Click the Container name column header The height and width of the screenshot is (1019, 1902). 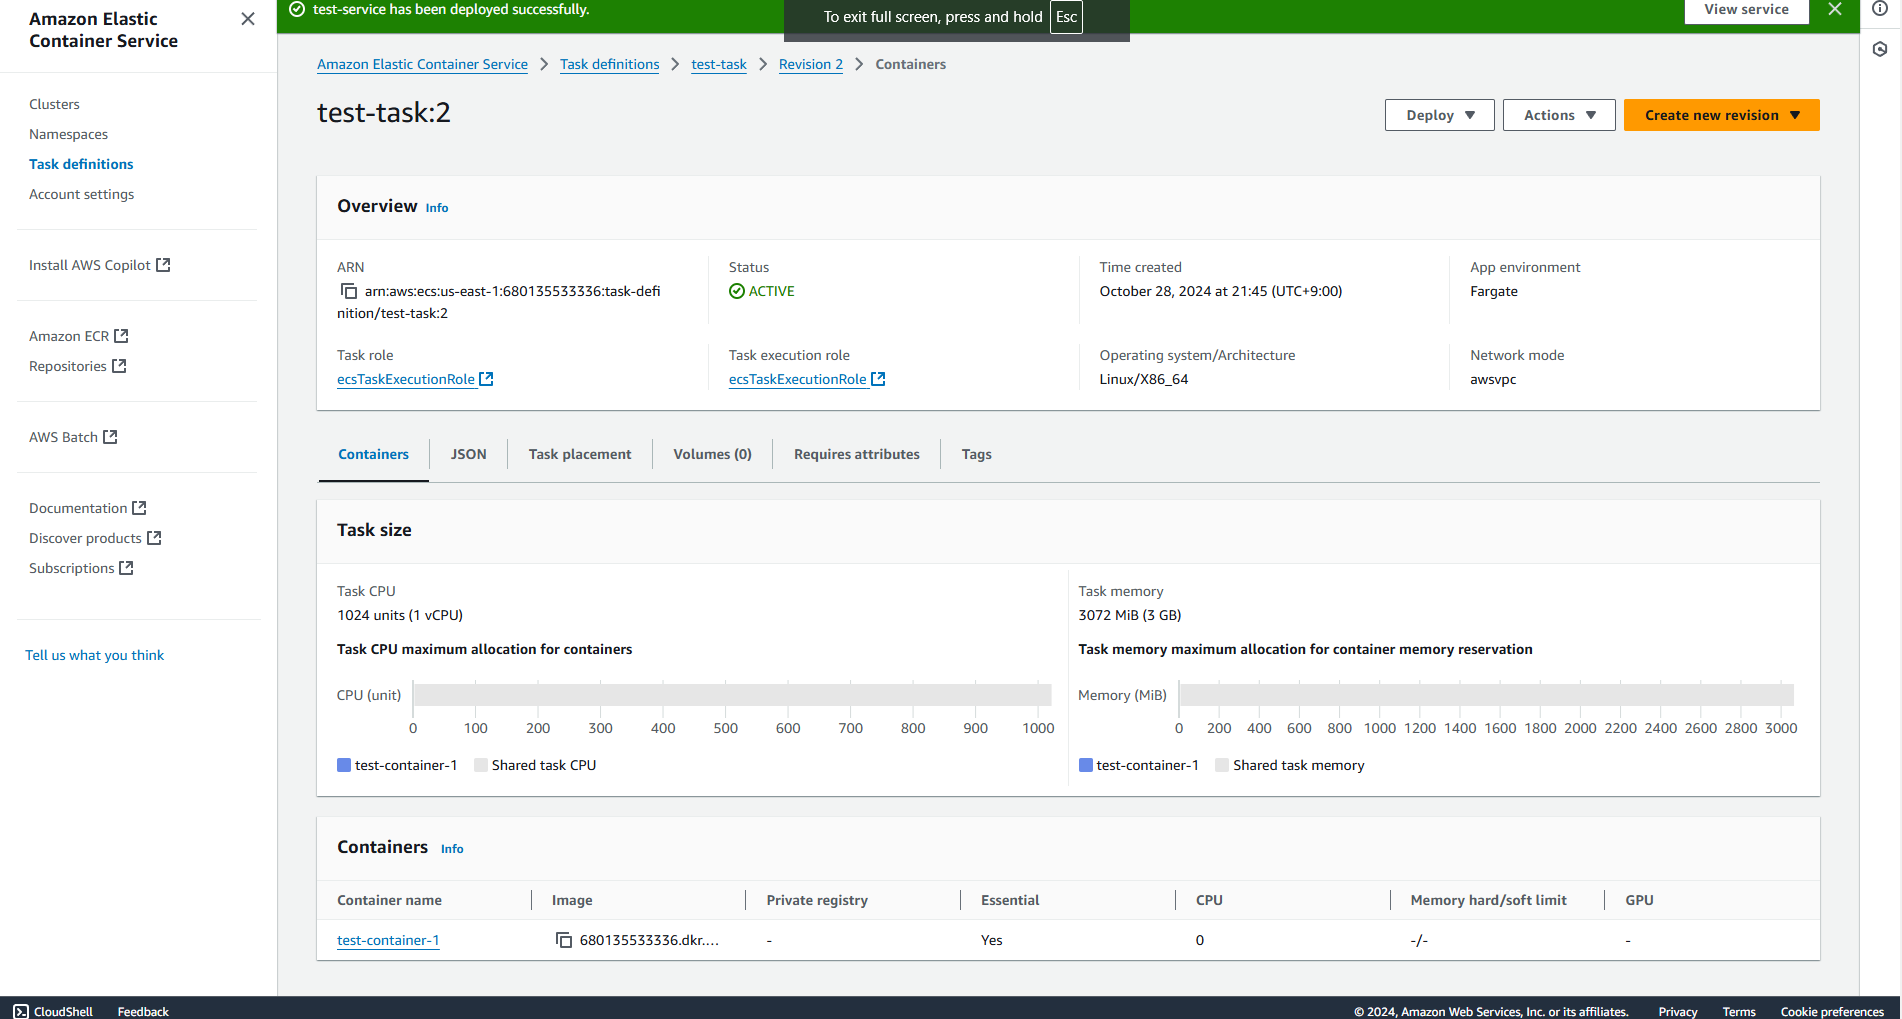(389, 900)
